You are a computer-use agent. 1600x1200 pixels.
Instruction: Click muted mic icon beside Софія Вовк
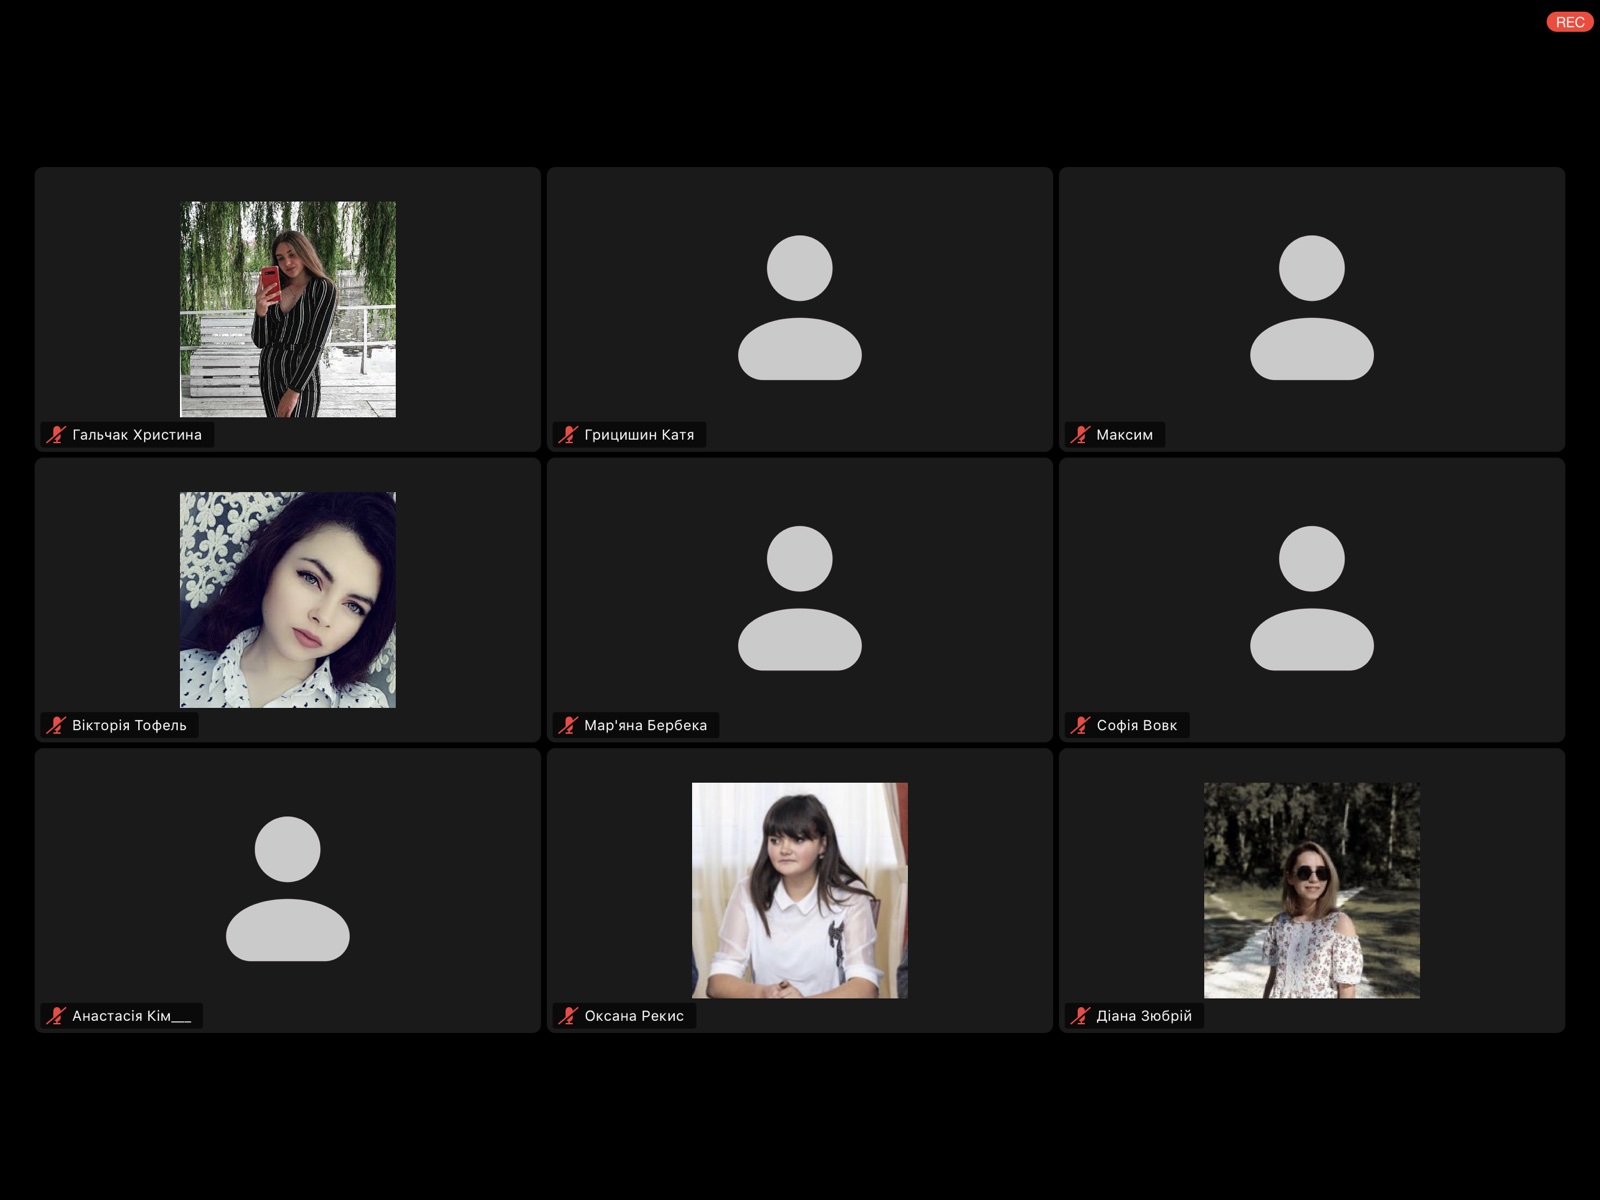(x=1080, y=725)
